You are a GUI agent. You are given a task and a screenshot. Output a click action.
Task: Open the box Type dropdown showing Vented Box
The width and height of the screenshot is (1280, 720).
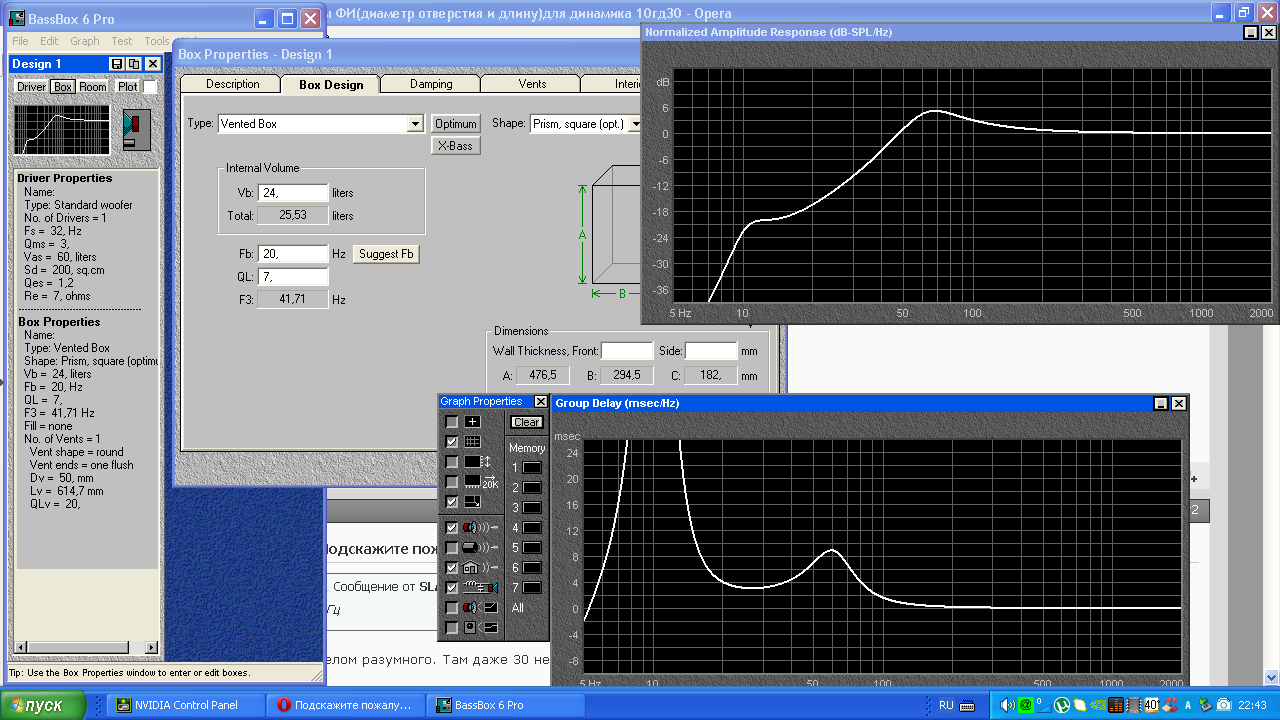pos(415,124)
